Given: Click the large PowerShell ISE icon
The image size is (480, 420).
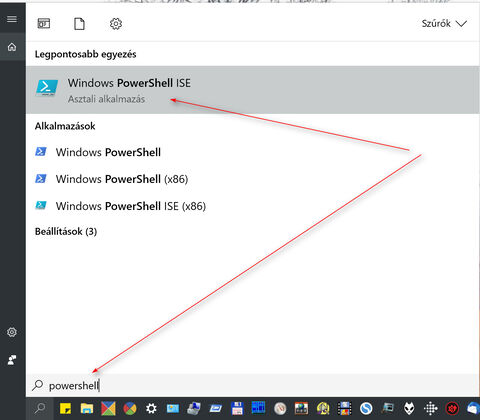Looking at the screenshot, I should tap(47, 88).
